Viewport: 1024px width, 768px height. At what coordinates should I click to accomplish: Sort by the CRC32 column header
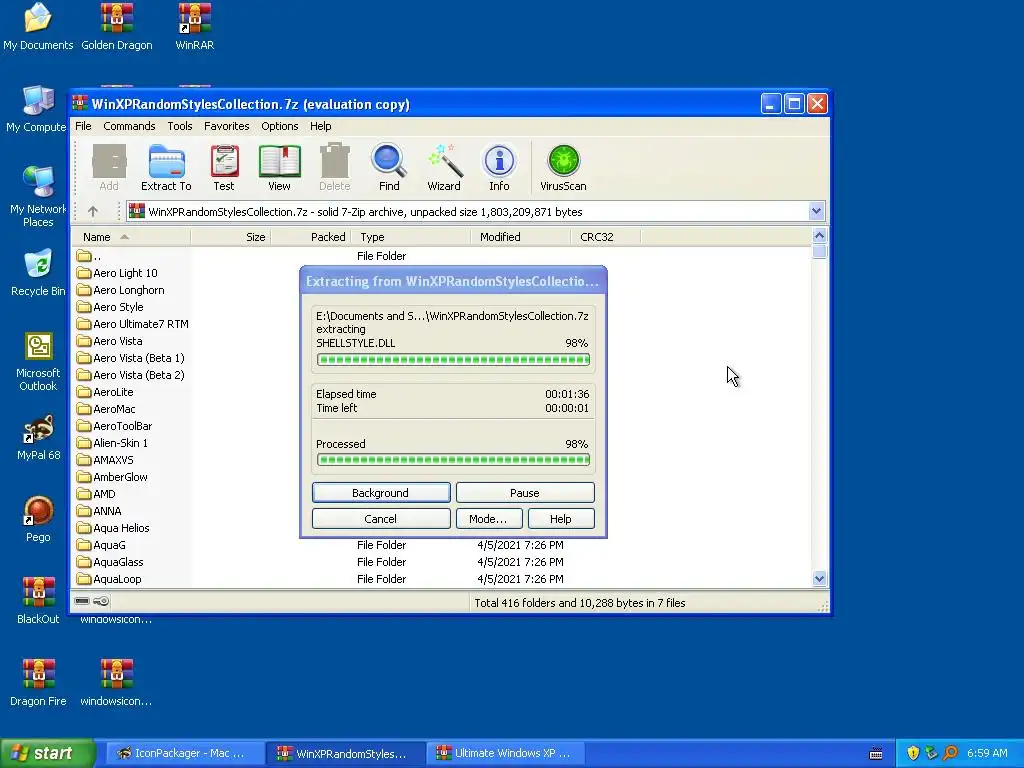pyautogui.click(x=605, y=237)
